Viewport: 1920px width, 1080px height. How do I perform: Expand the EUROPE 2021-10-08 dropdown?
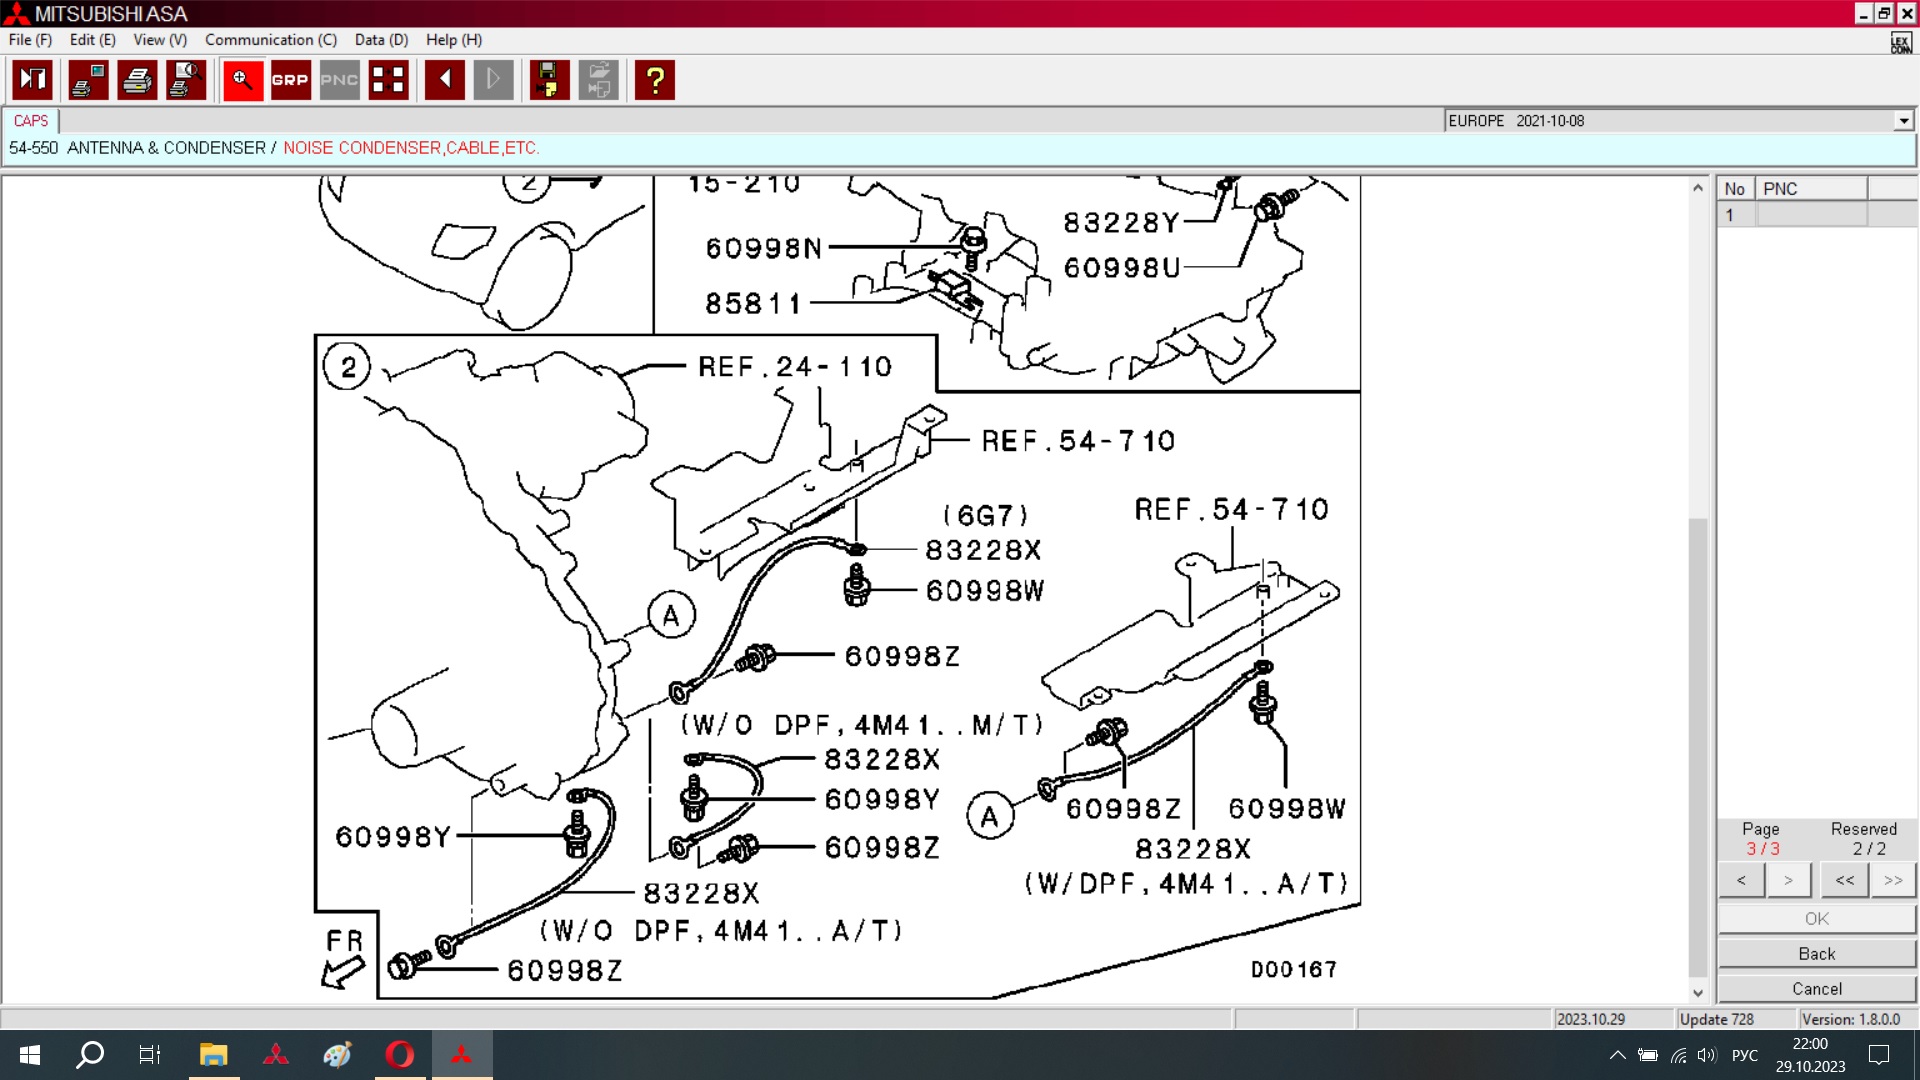coord(1903,121)
